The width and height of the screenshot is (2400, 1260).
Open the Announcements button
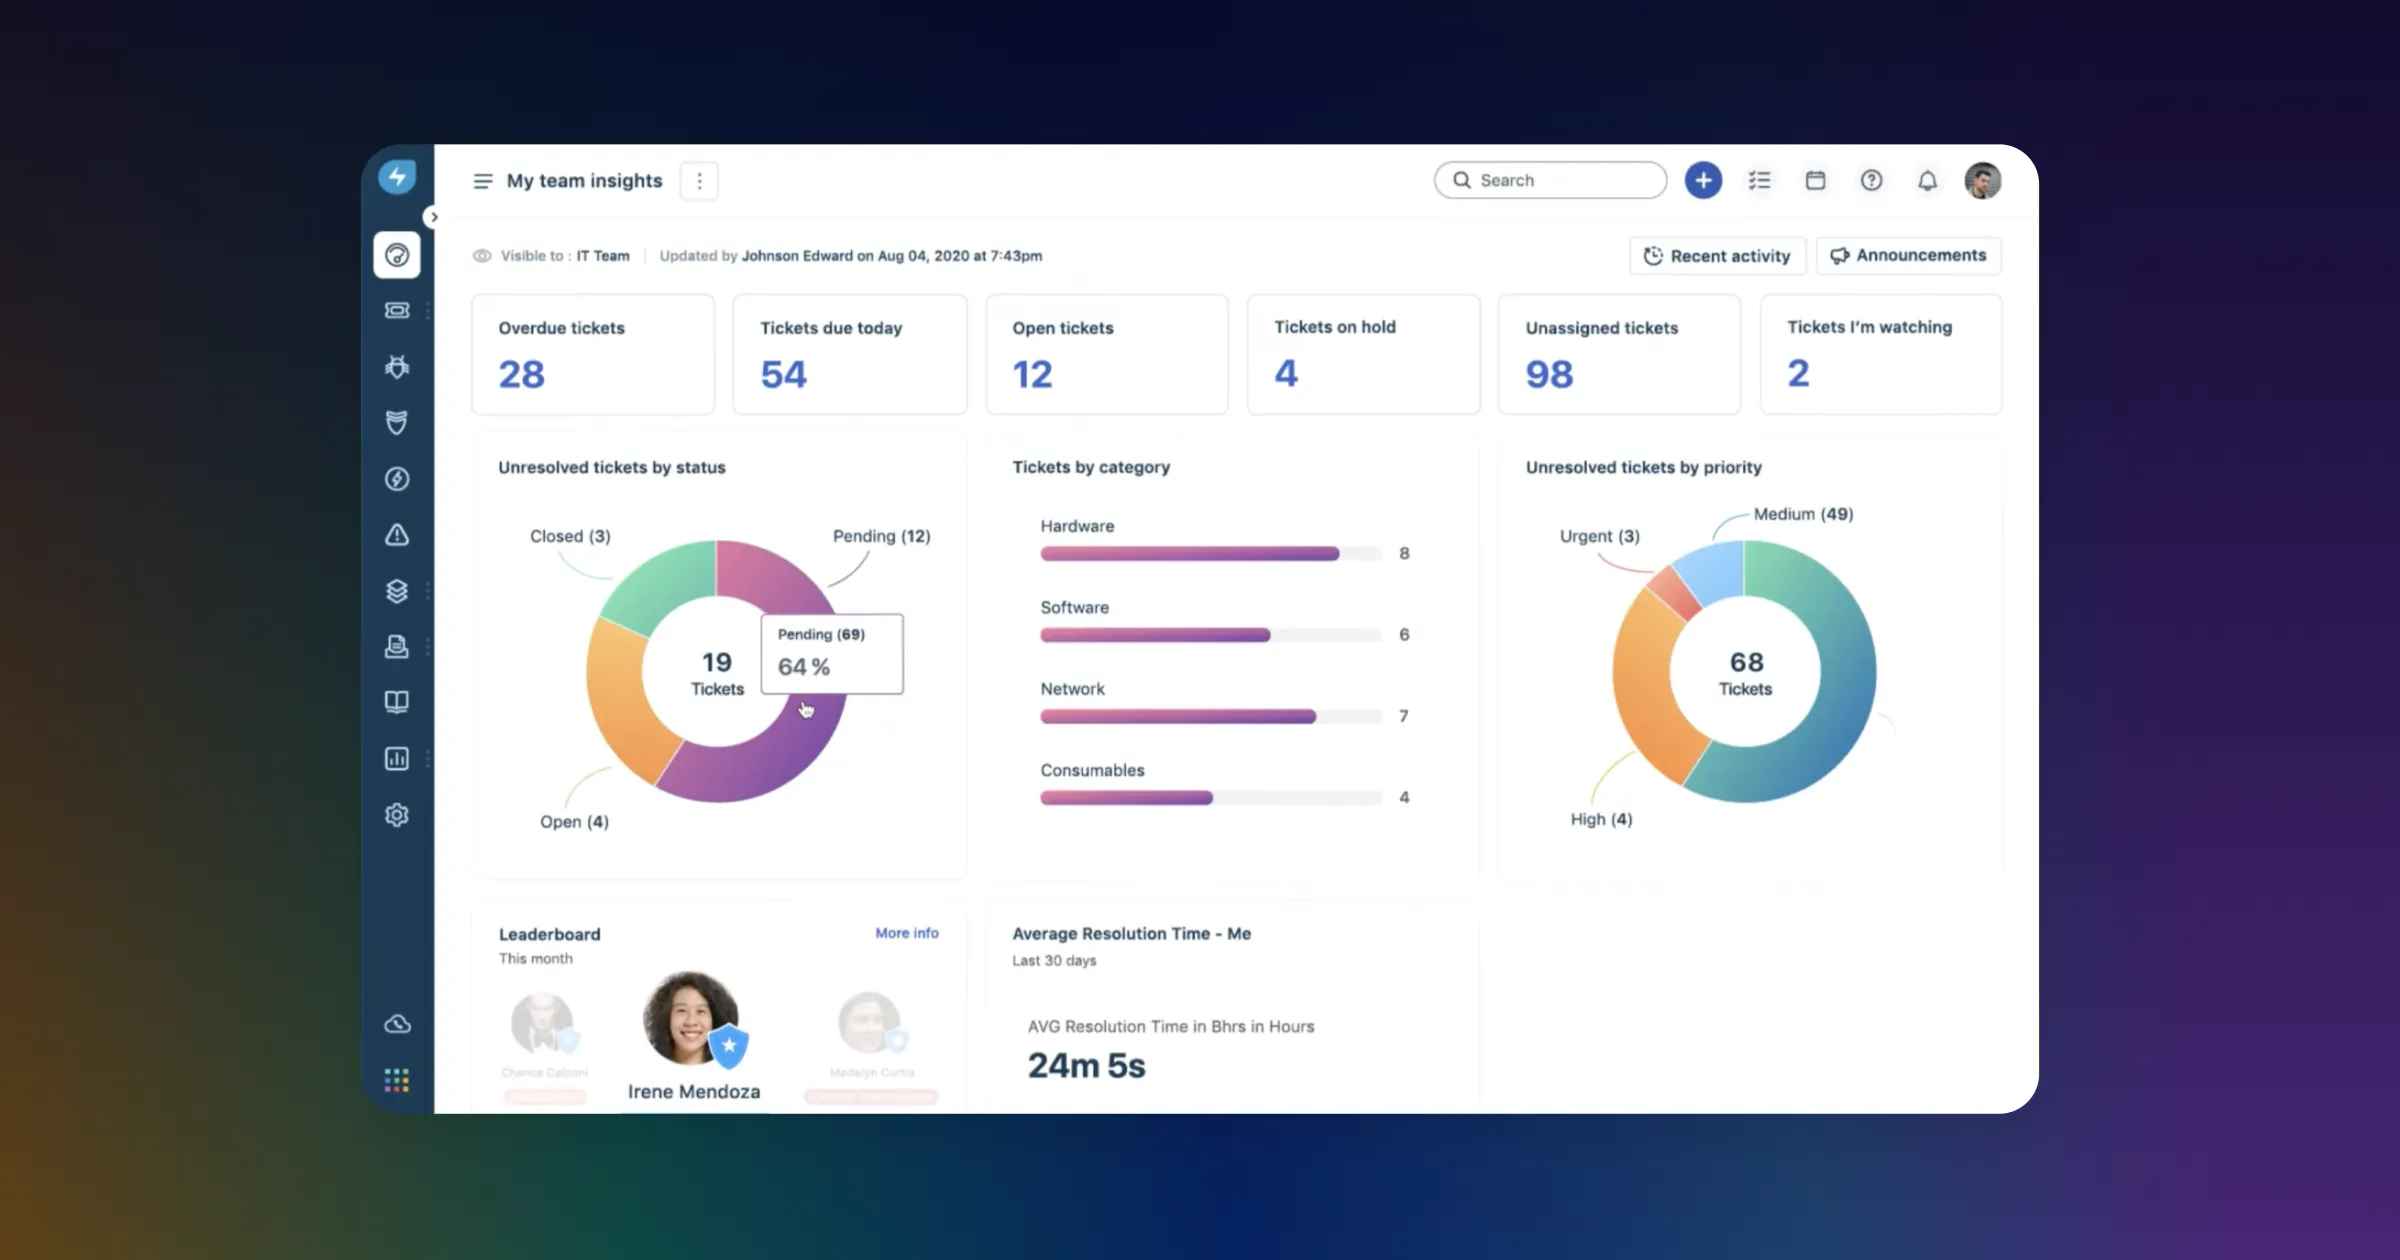pyautogui.click(x=1908, y=256)
